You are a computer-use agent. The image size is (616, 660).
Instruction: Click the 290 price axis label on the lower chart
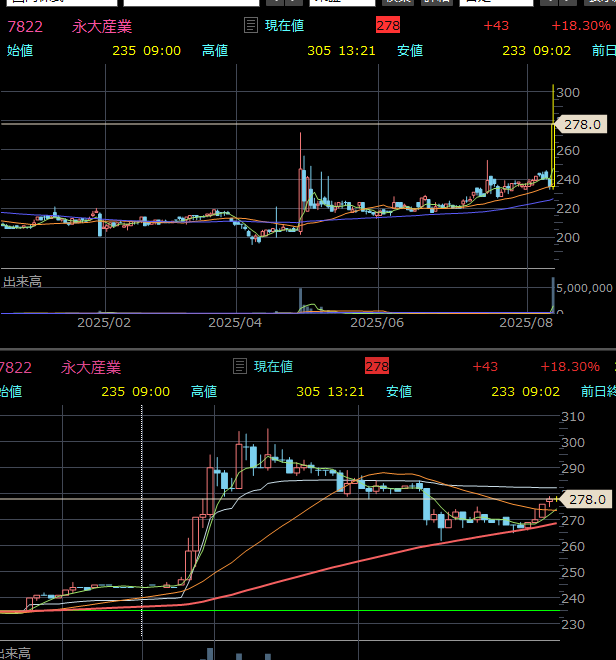pos(573,468)
